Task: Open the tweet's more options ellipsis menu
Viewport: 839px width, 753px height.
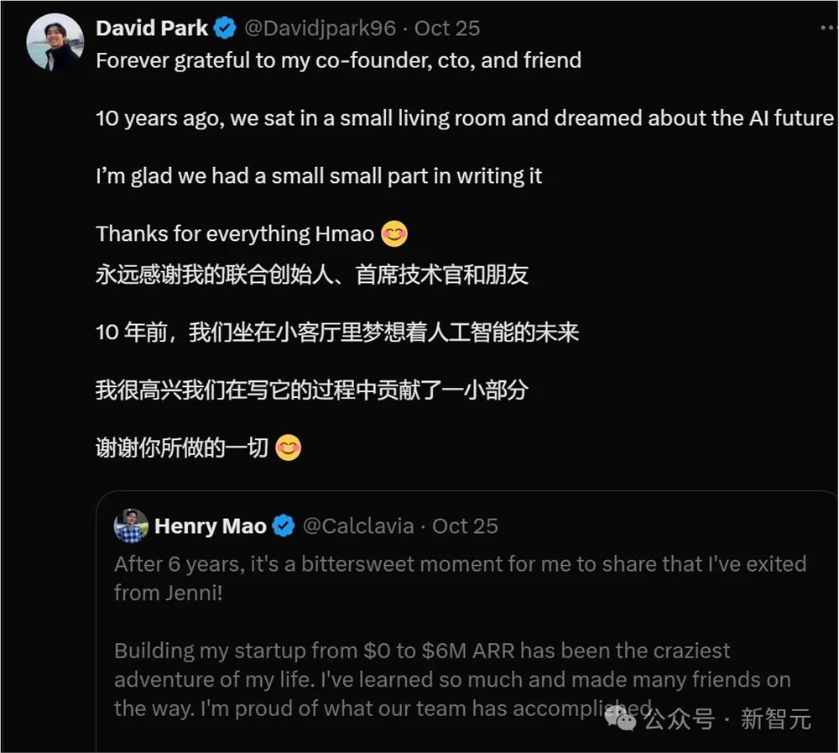Action: [x=826, y=28]
